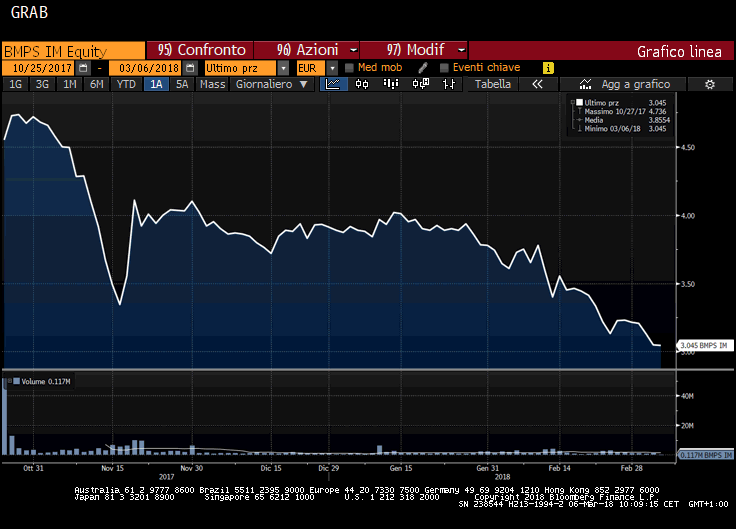The image size is (736, 529).
Task: Select the 6M range tab
Action: 97,84
